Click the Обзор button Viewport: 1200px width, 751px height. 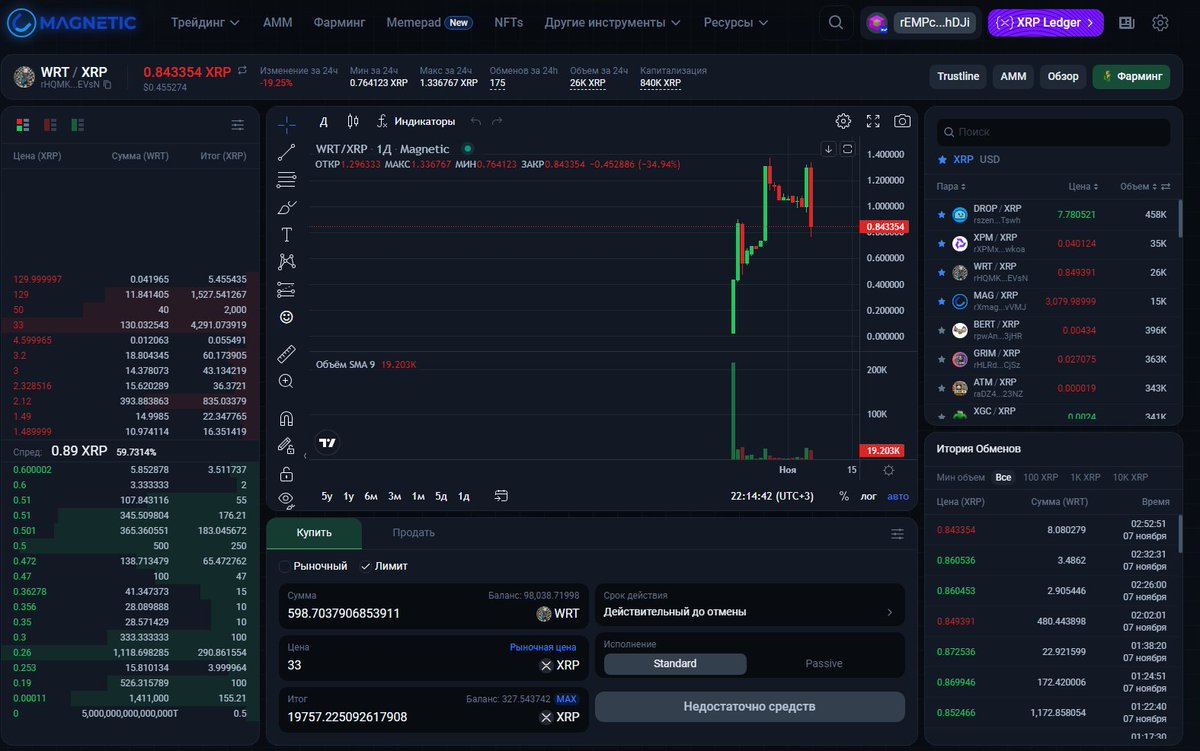pyautogui.click(x=1063, y=76)
